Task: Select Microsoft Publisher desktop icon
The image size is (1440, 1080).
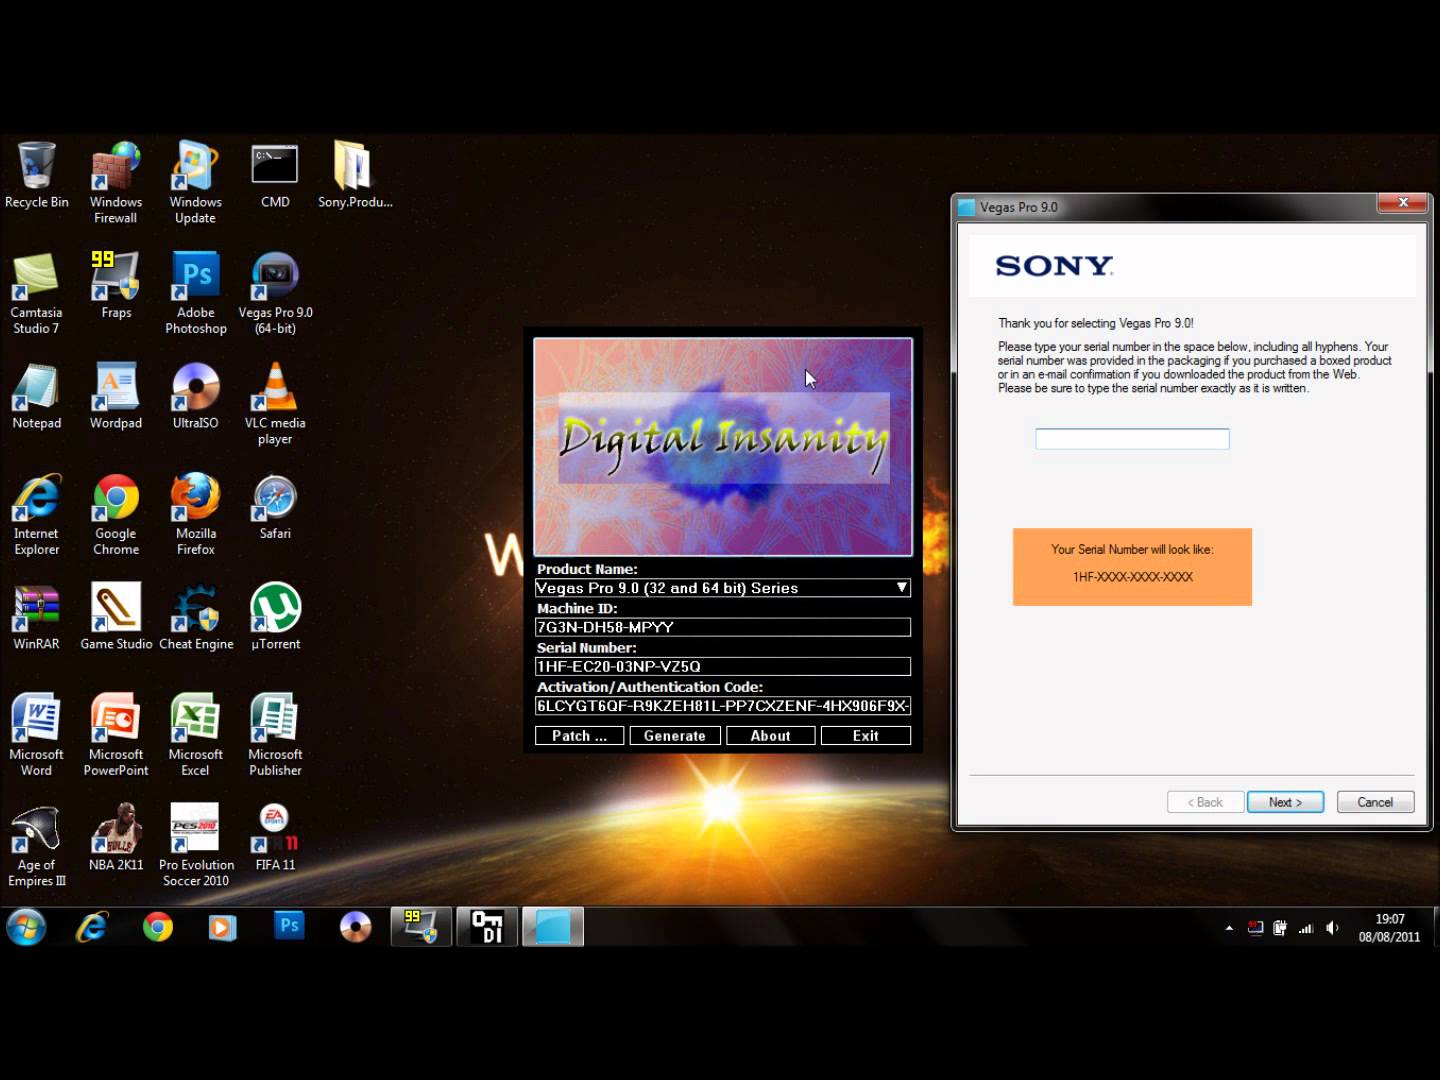Action: 275,735
